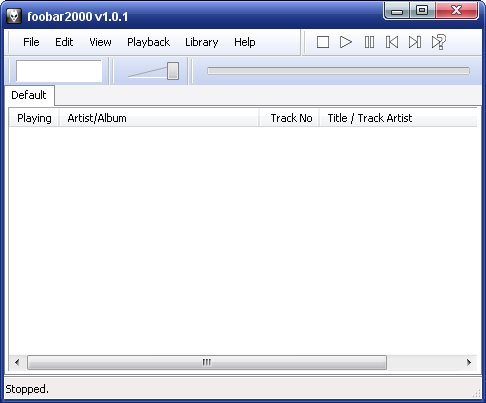Open the Library menu
The width and height of the screenshot is (486, 403).
click(x=201, y=42)
